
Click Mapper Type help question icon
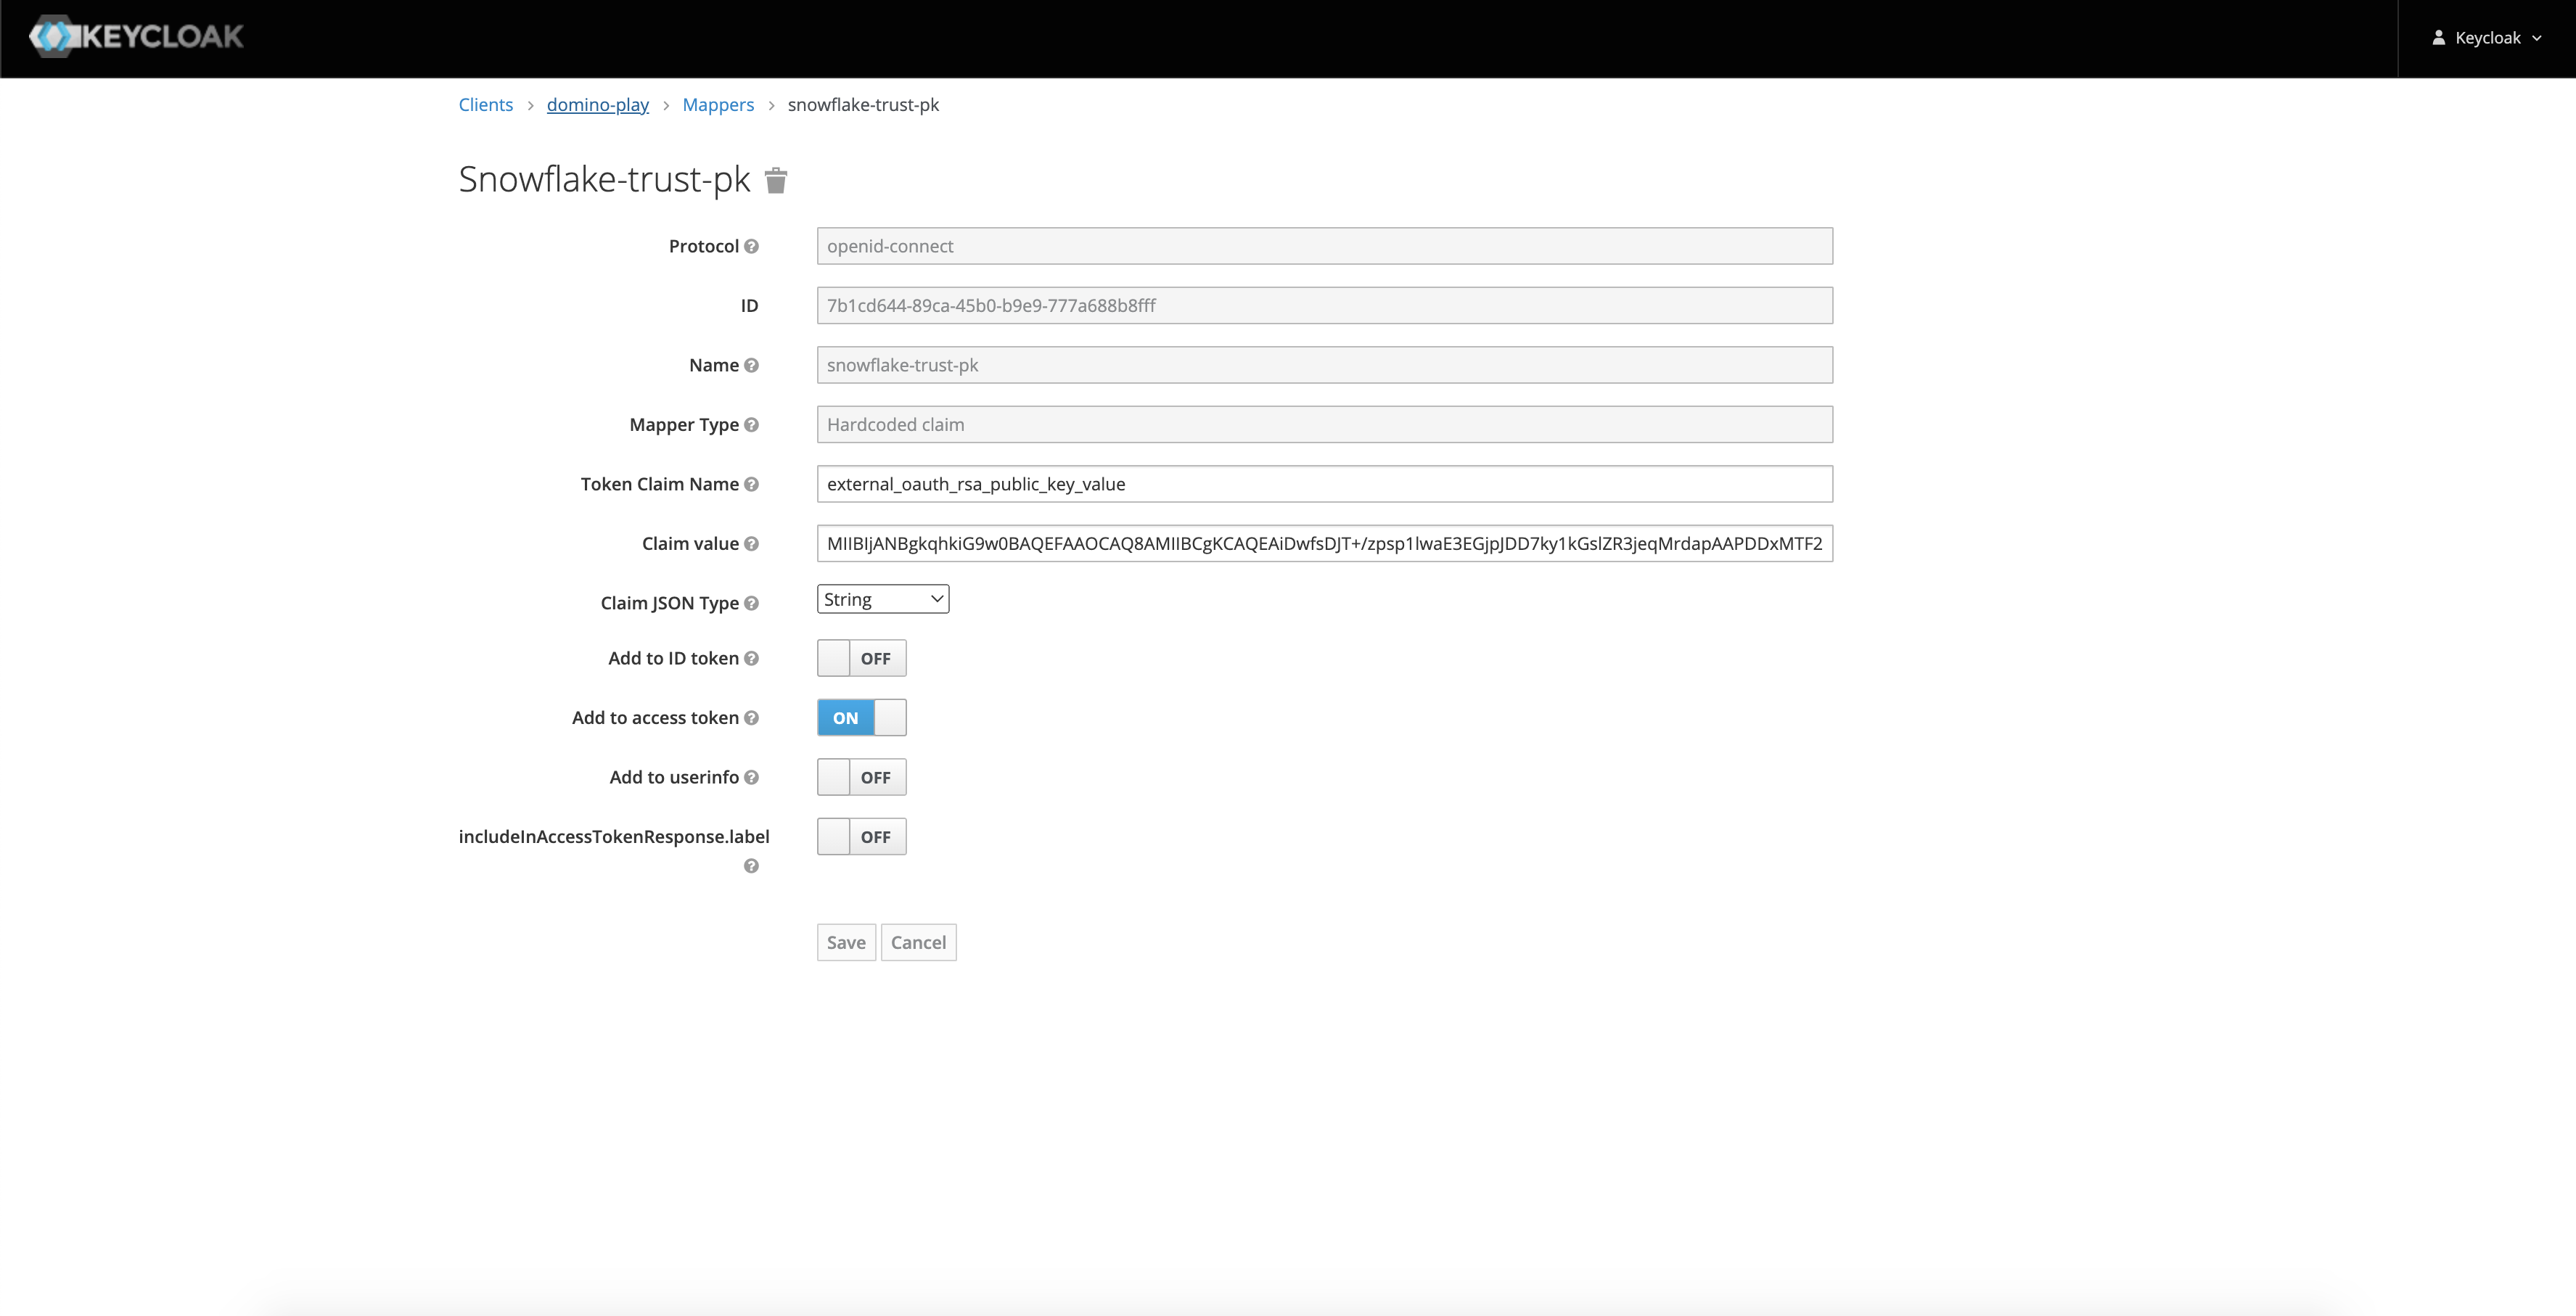[751, 425]
